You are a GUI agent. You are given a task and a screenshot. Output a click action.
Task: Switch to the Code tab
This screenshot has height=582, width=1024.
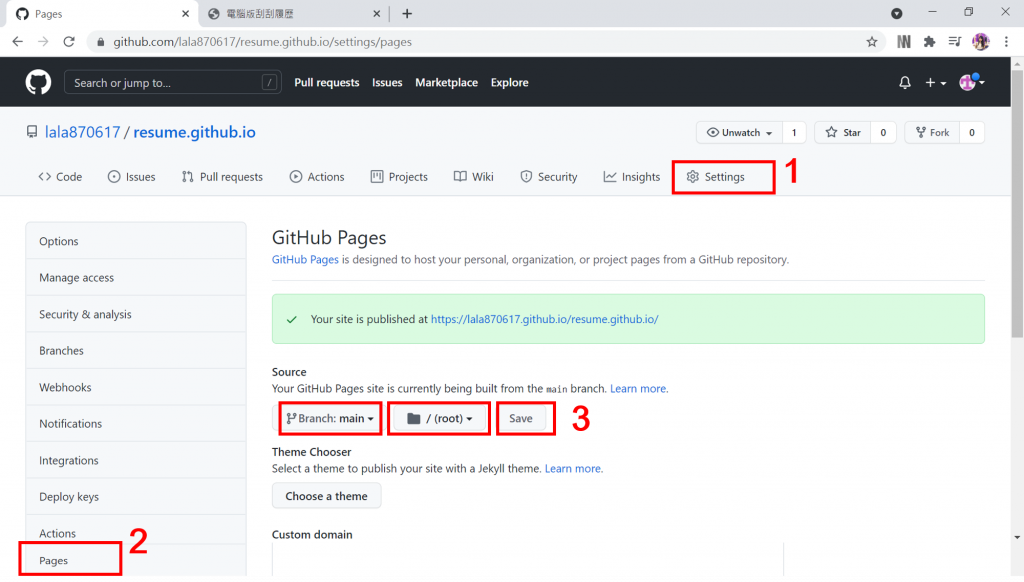point(60,177)
